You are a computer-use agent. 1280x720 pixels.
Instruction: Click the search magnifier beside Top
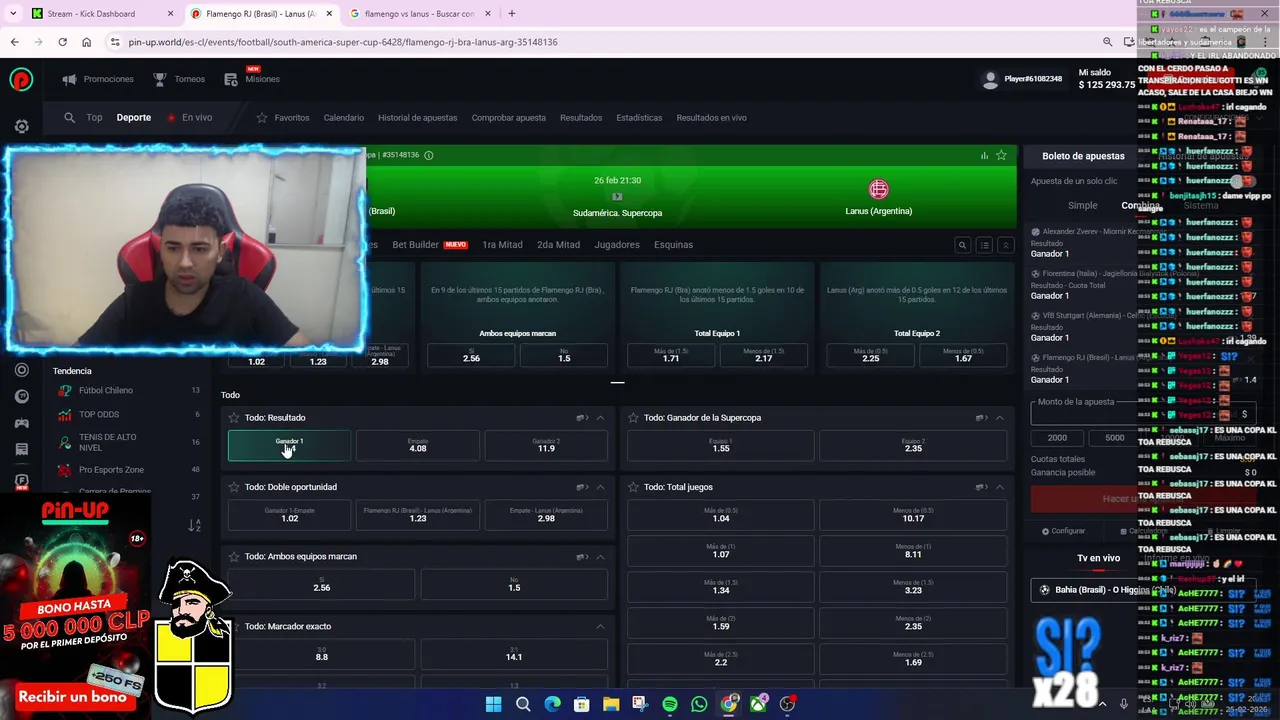(x=69, y=117)
